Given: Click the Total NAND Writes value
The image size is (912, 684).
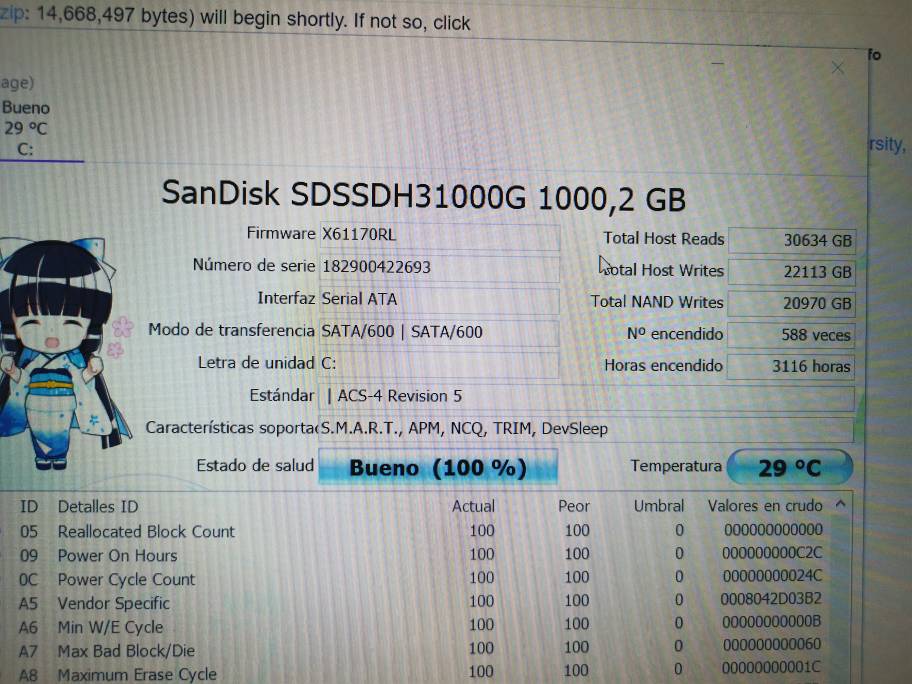Looking at the screenshot, I should pyautogui.click(x=791, y=303).
